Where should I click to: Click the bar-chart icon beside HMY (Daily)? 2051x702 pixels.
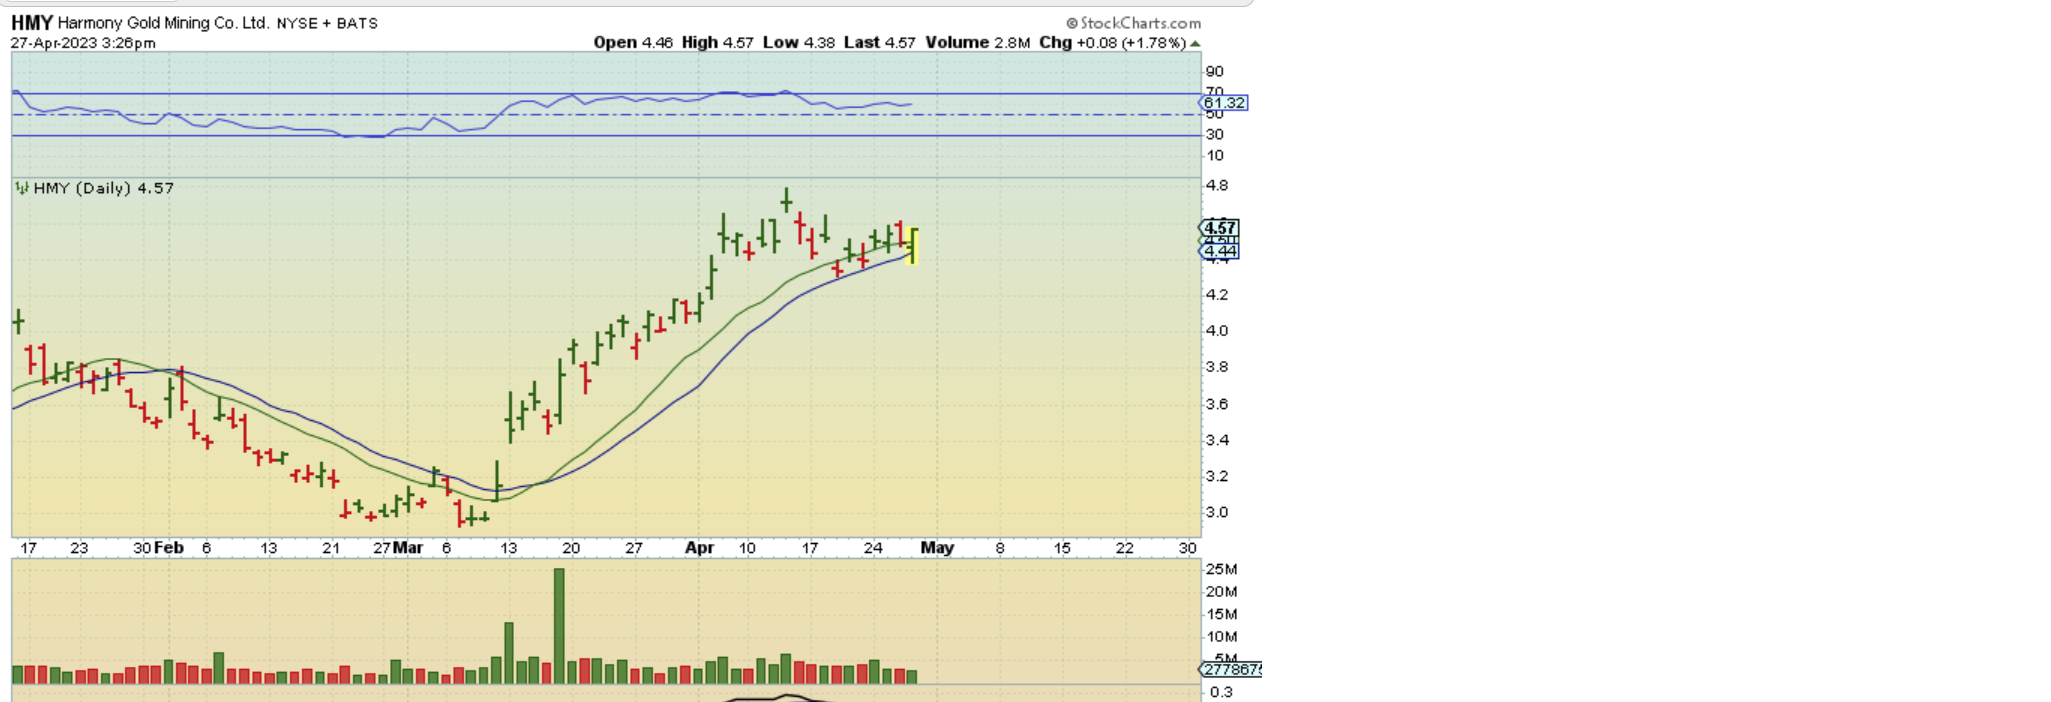[x=21, y=188]
